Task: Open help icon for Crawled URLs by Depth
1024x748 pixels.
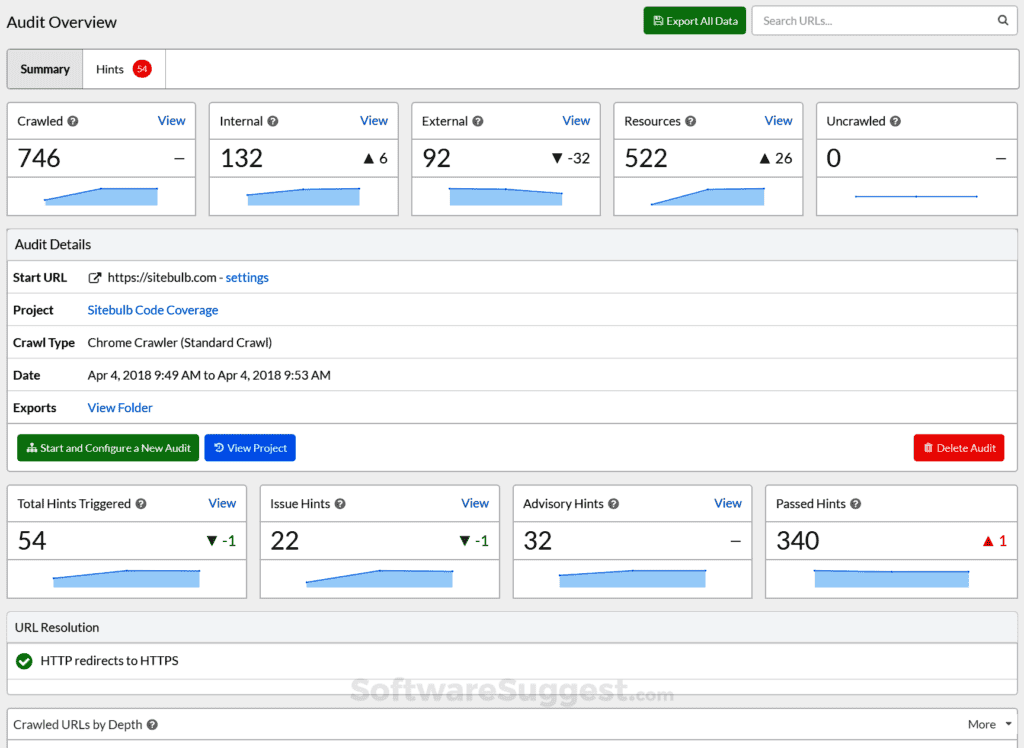Action: coord(152,724)
